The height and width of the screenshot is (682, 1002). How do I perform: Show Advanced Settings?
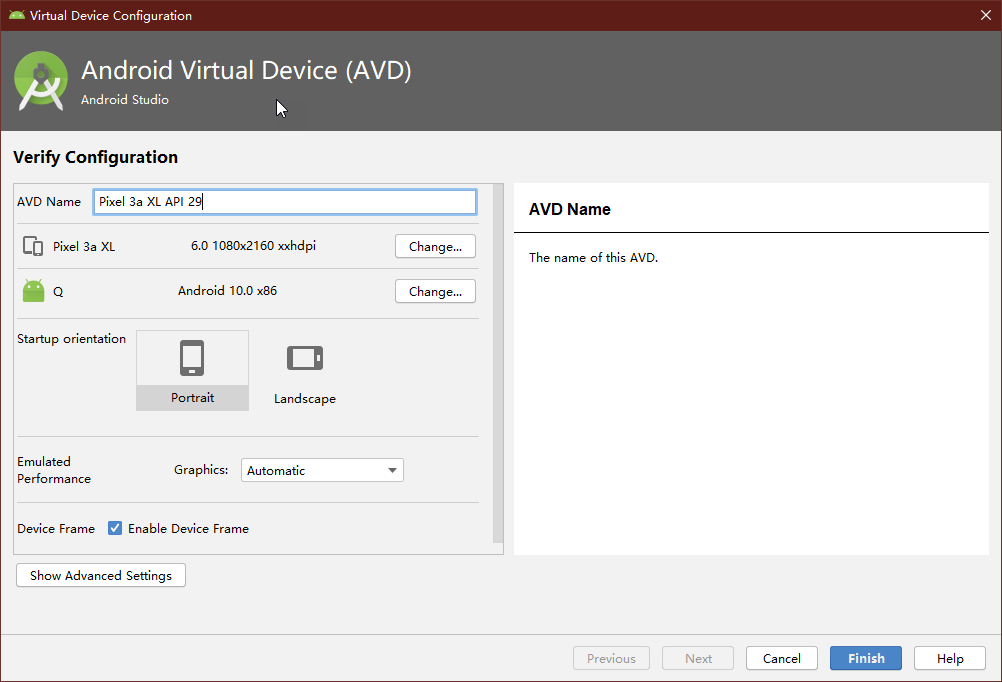(101, 575)
